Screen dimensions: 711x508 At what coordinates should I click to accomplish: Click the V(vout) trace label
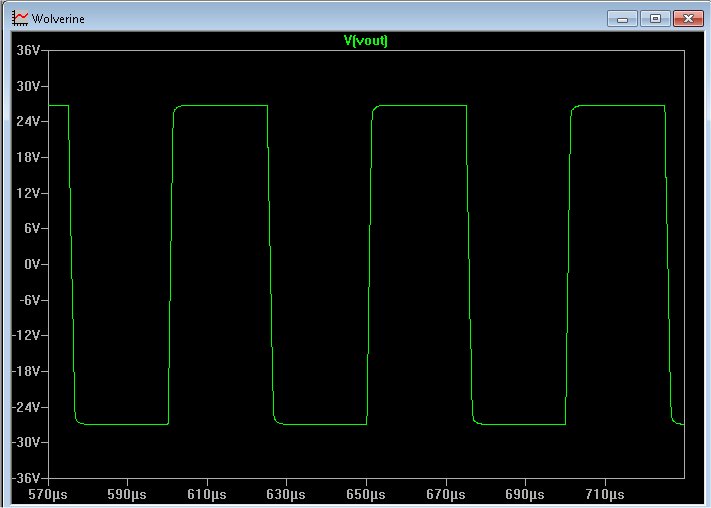(x=365, y=41)
